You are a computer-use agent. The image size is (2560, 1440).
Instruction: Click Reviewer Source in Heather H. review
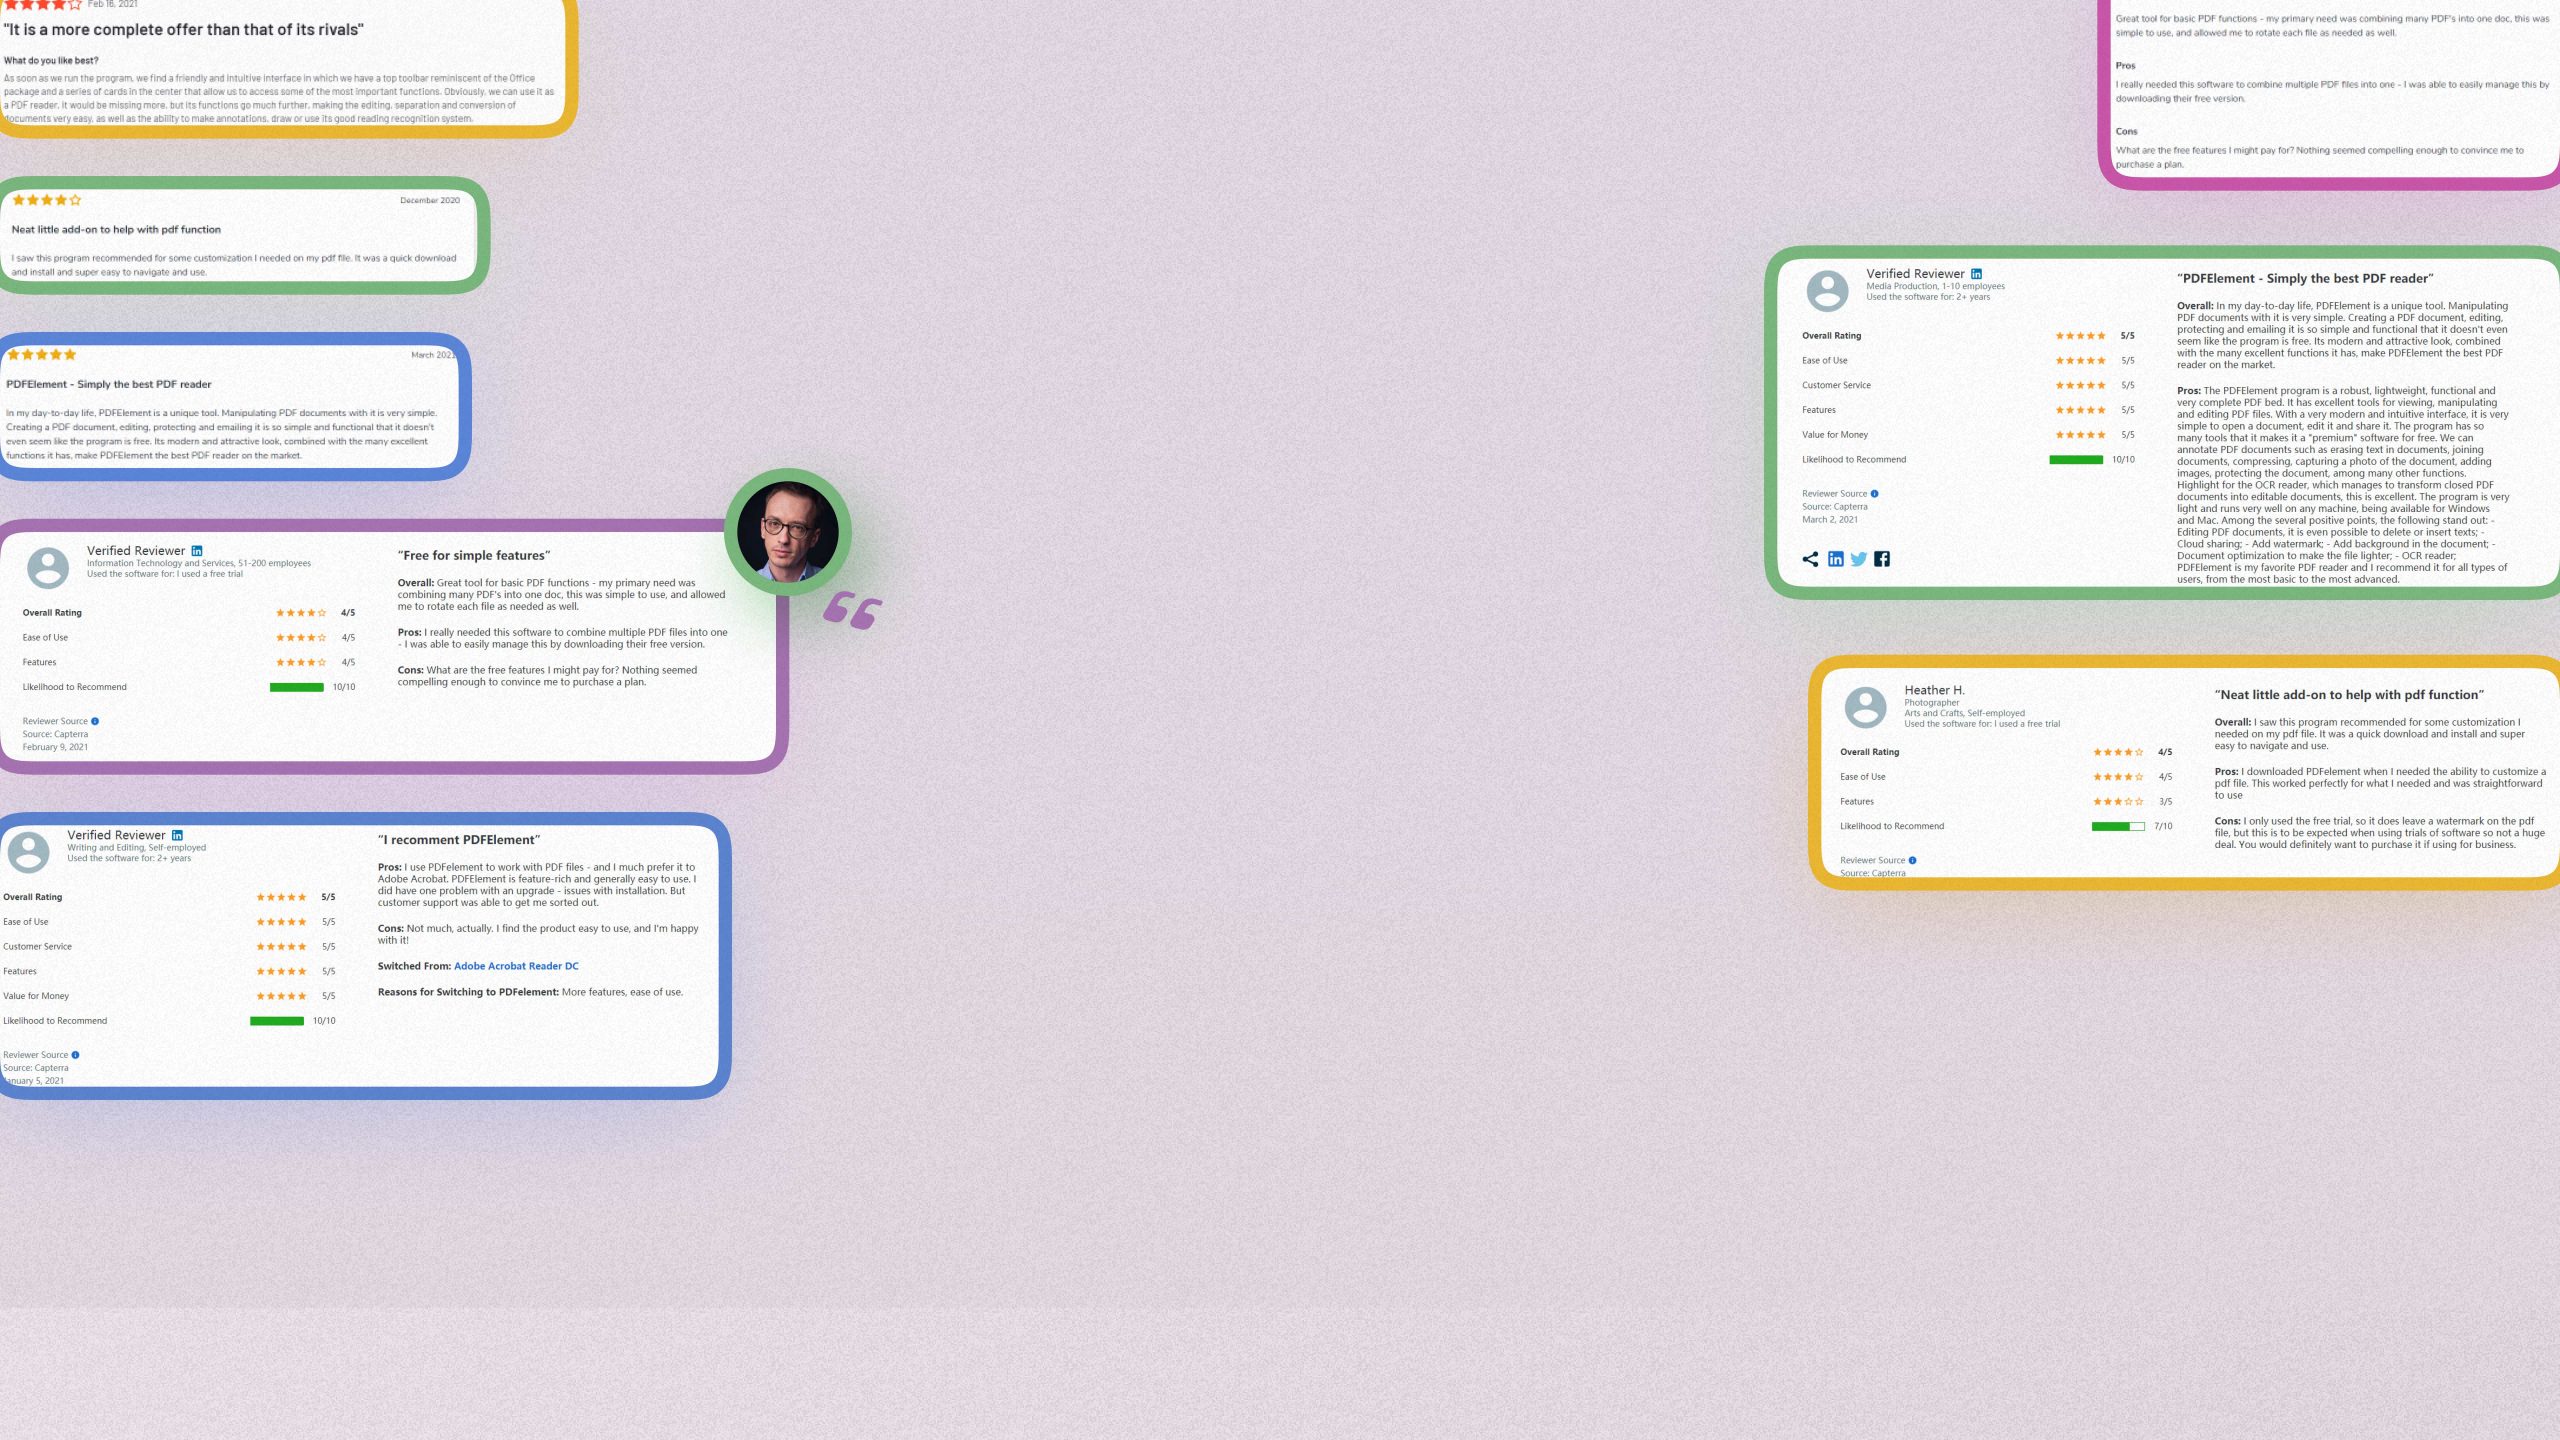pos(1873,860)
